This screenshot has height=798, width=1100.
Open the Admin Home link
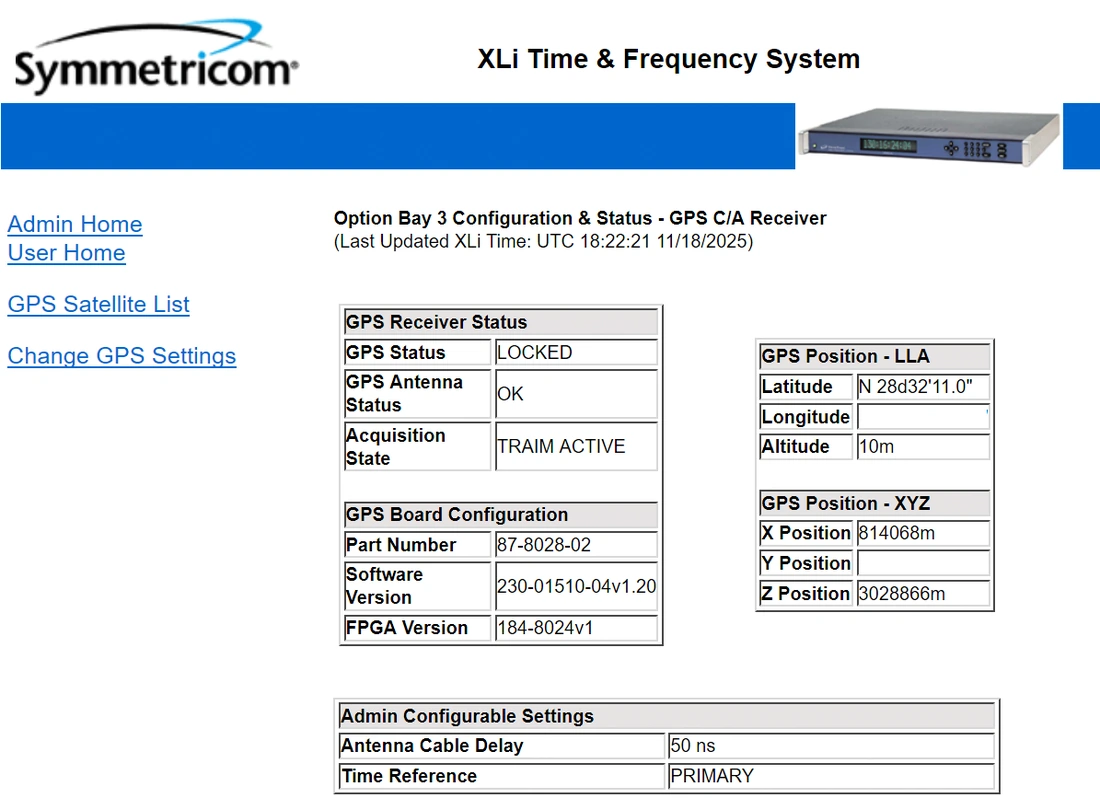coord(75,224)
